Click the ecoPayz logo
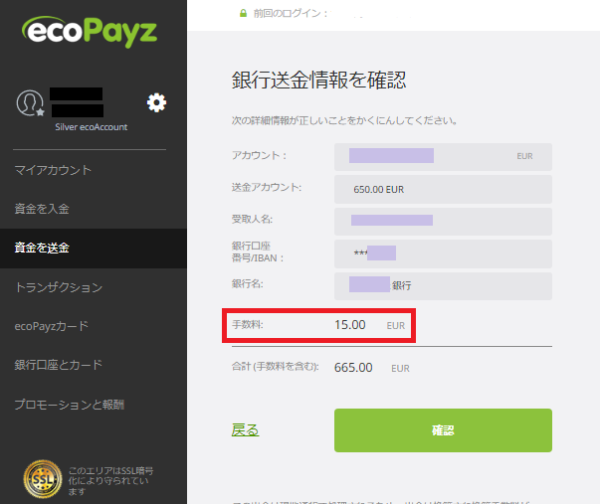This screenshot has height=504, width=600. click(90, 32)
